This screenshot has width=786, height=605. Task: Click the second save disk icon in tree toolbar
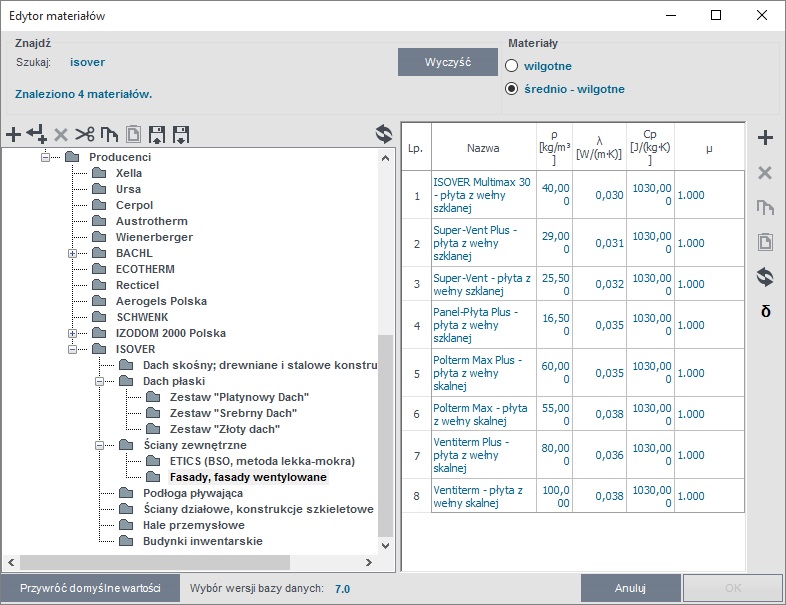coord(181,134)
